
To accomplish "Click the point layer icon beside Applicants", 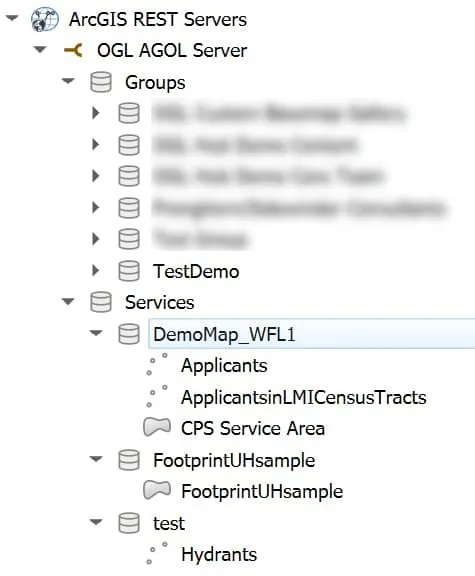I will click(157, 364).
